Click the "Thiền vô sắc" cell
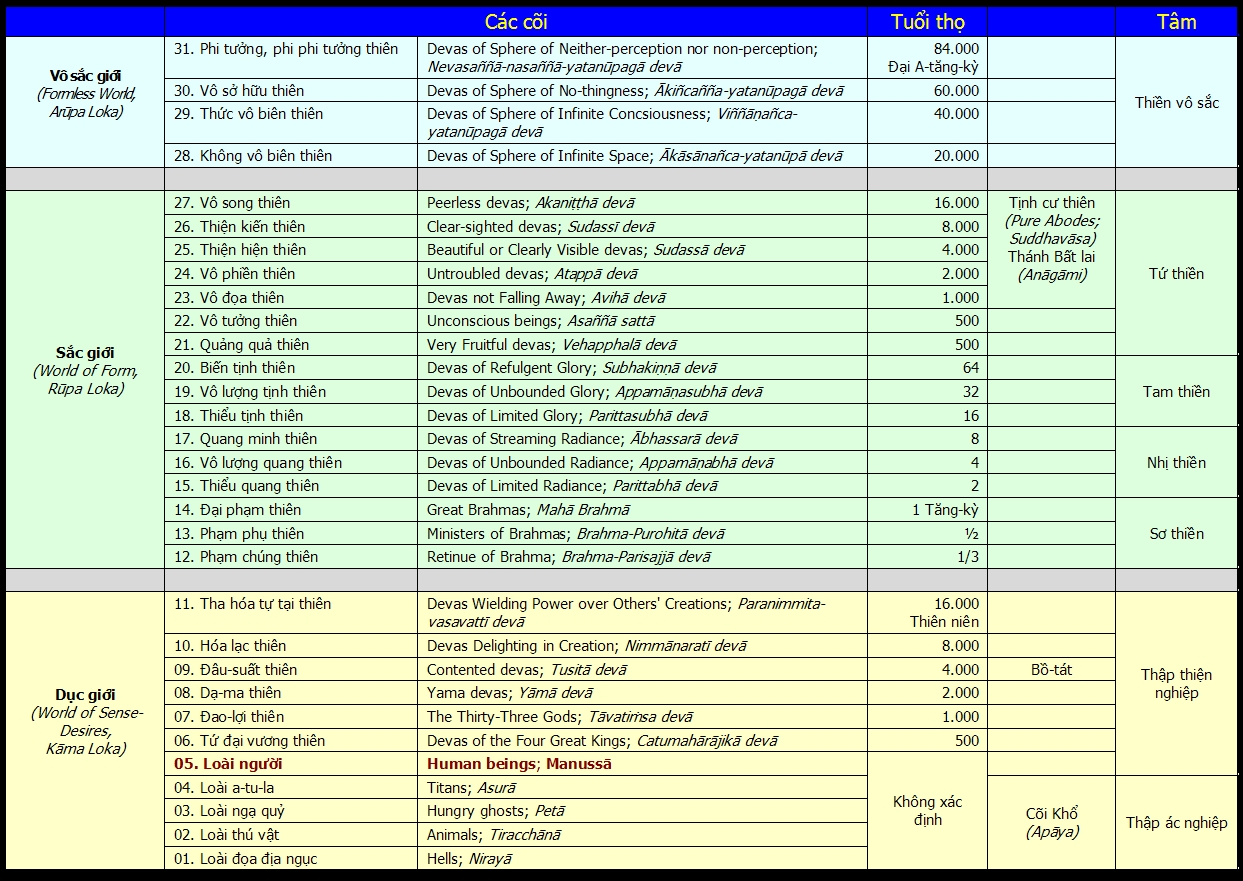The width and height of the screenshot is (1243, 881). pos(1176,102)
